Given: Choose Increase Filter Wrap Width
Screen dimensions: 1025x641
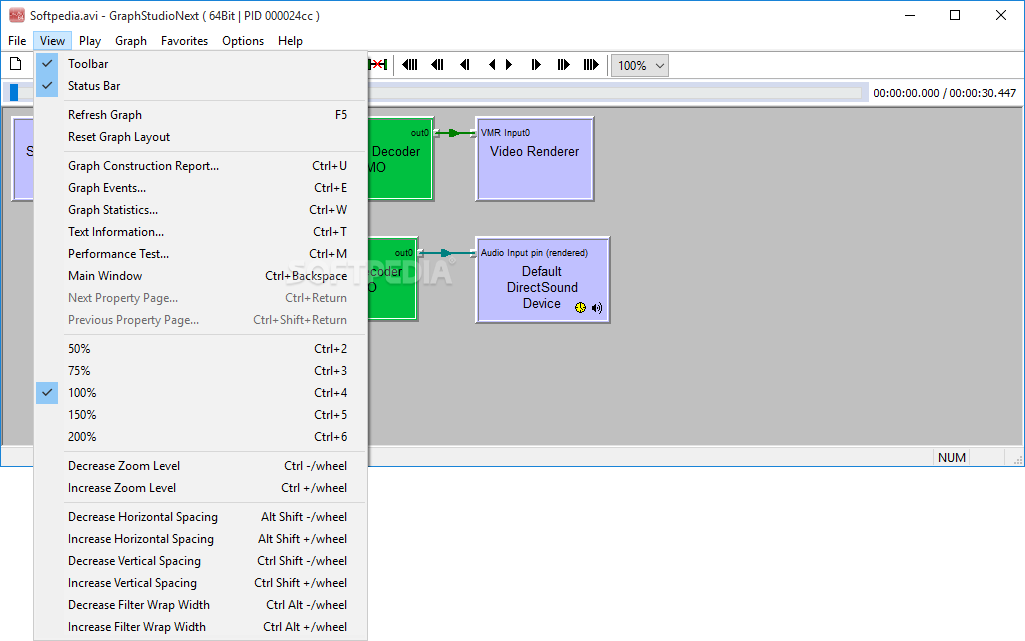Looking at the screenshot, I should (x=201, y=627).
